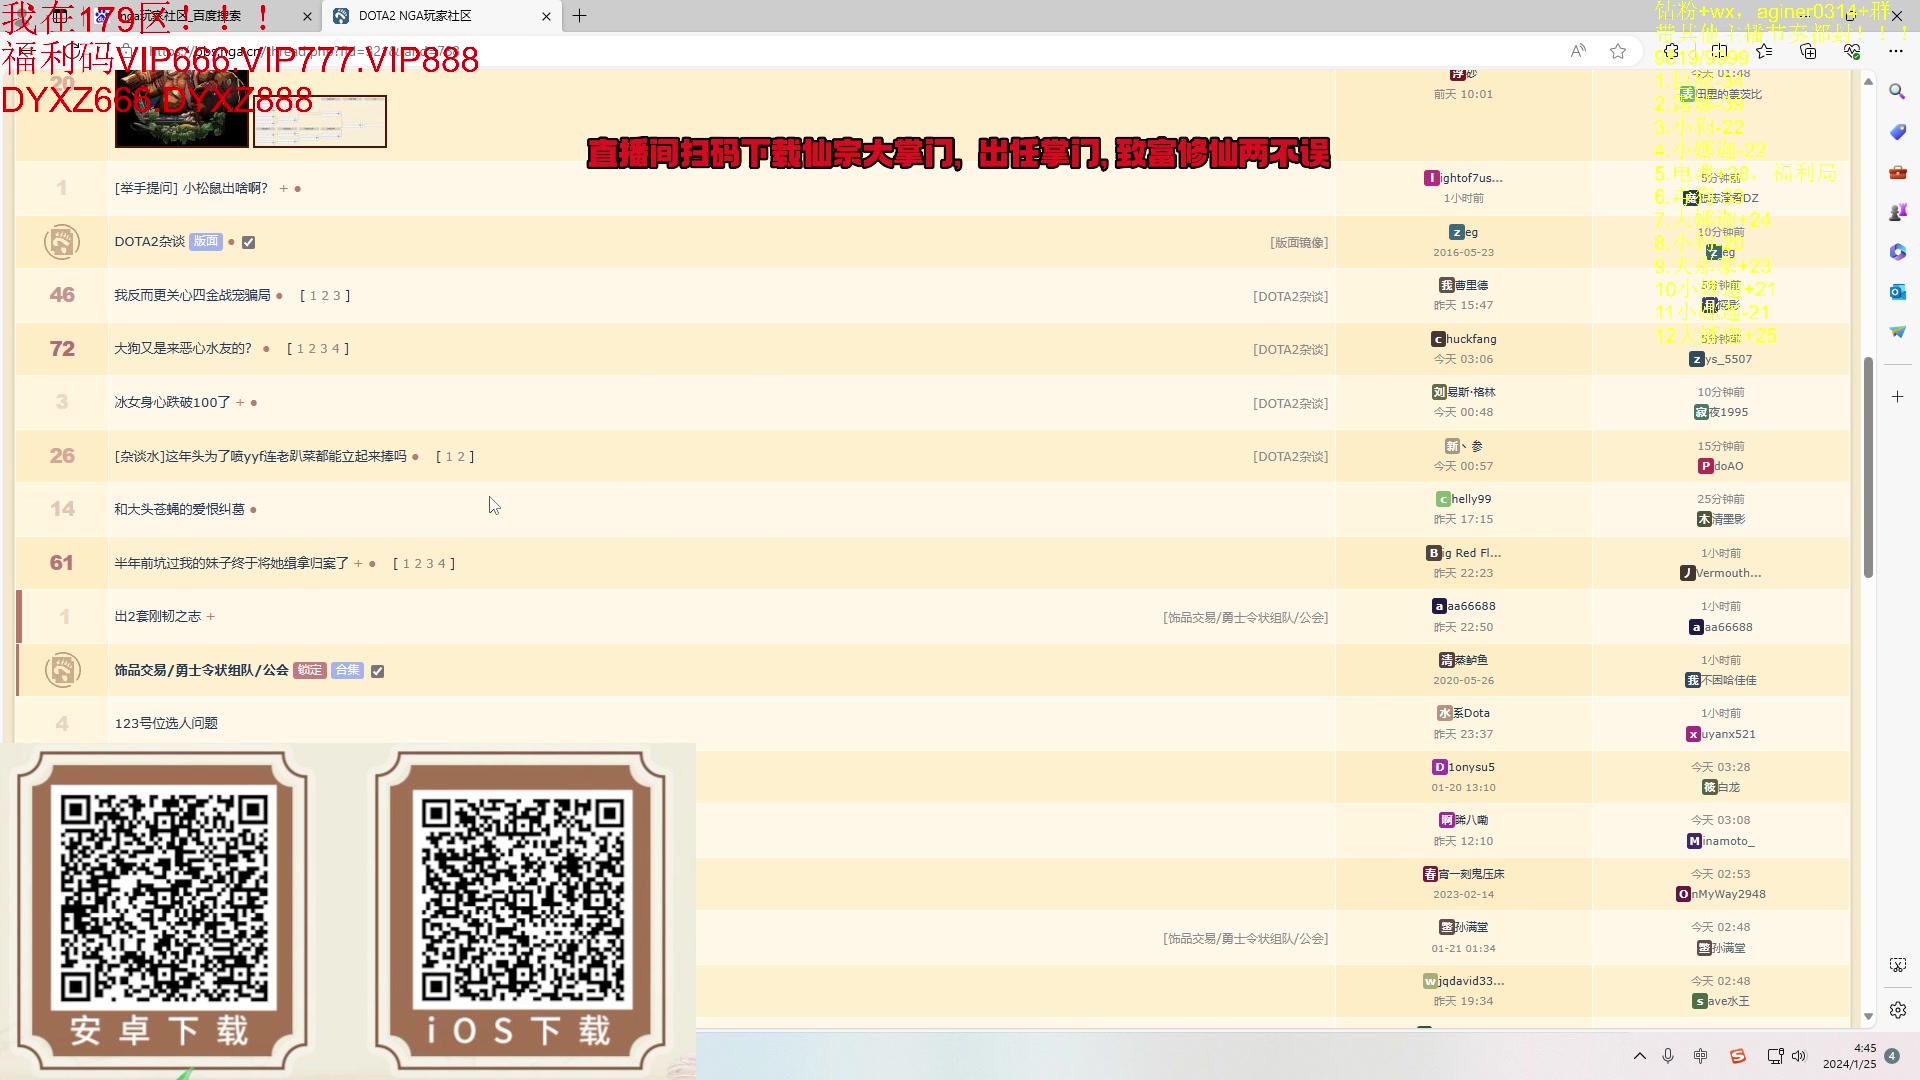The height and width of the screenshot is (1080, 1920).
Task: Open thread 我反而更关心四金战宠骗局
Action: point(192,295)
